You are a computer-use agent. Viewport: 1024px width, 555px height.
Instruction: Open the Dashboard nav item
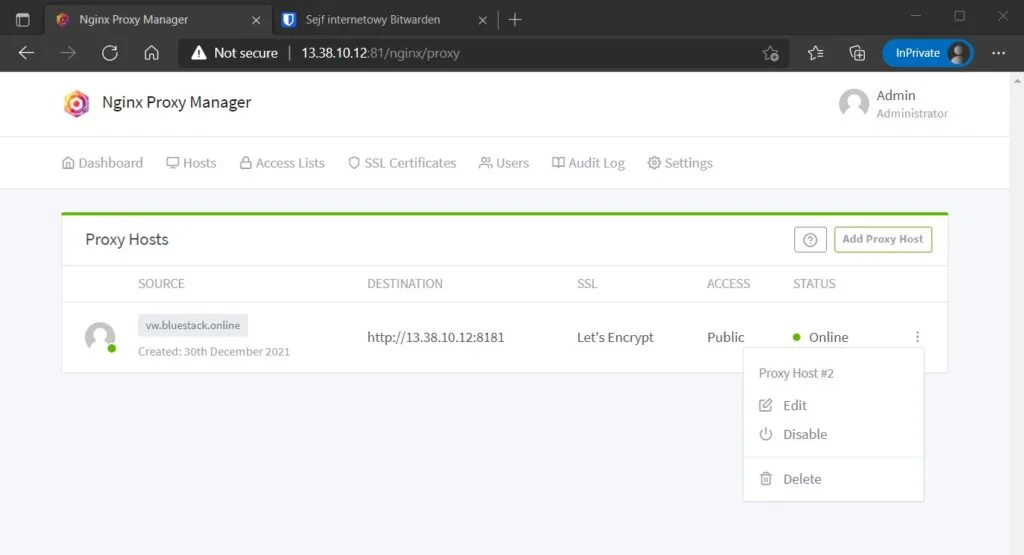click(x=103, y=163)
